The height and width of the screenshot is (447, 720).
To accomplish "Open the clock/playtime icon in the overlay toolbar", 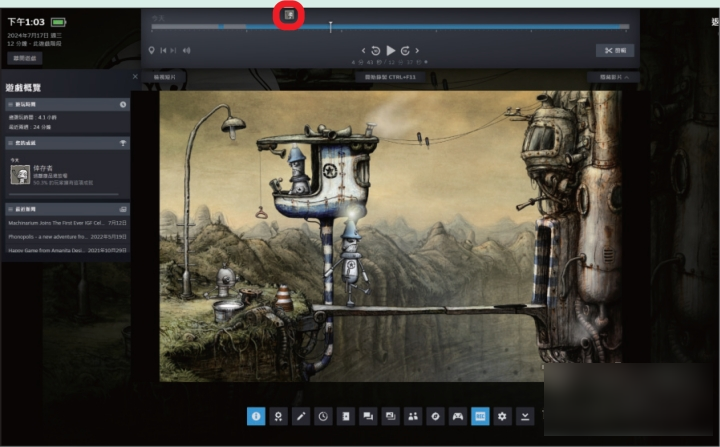I will tap(323, 416).
